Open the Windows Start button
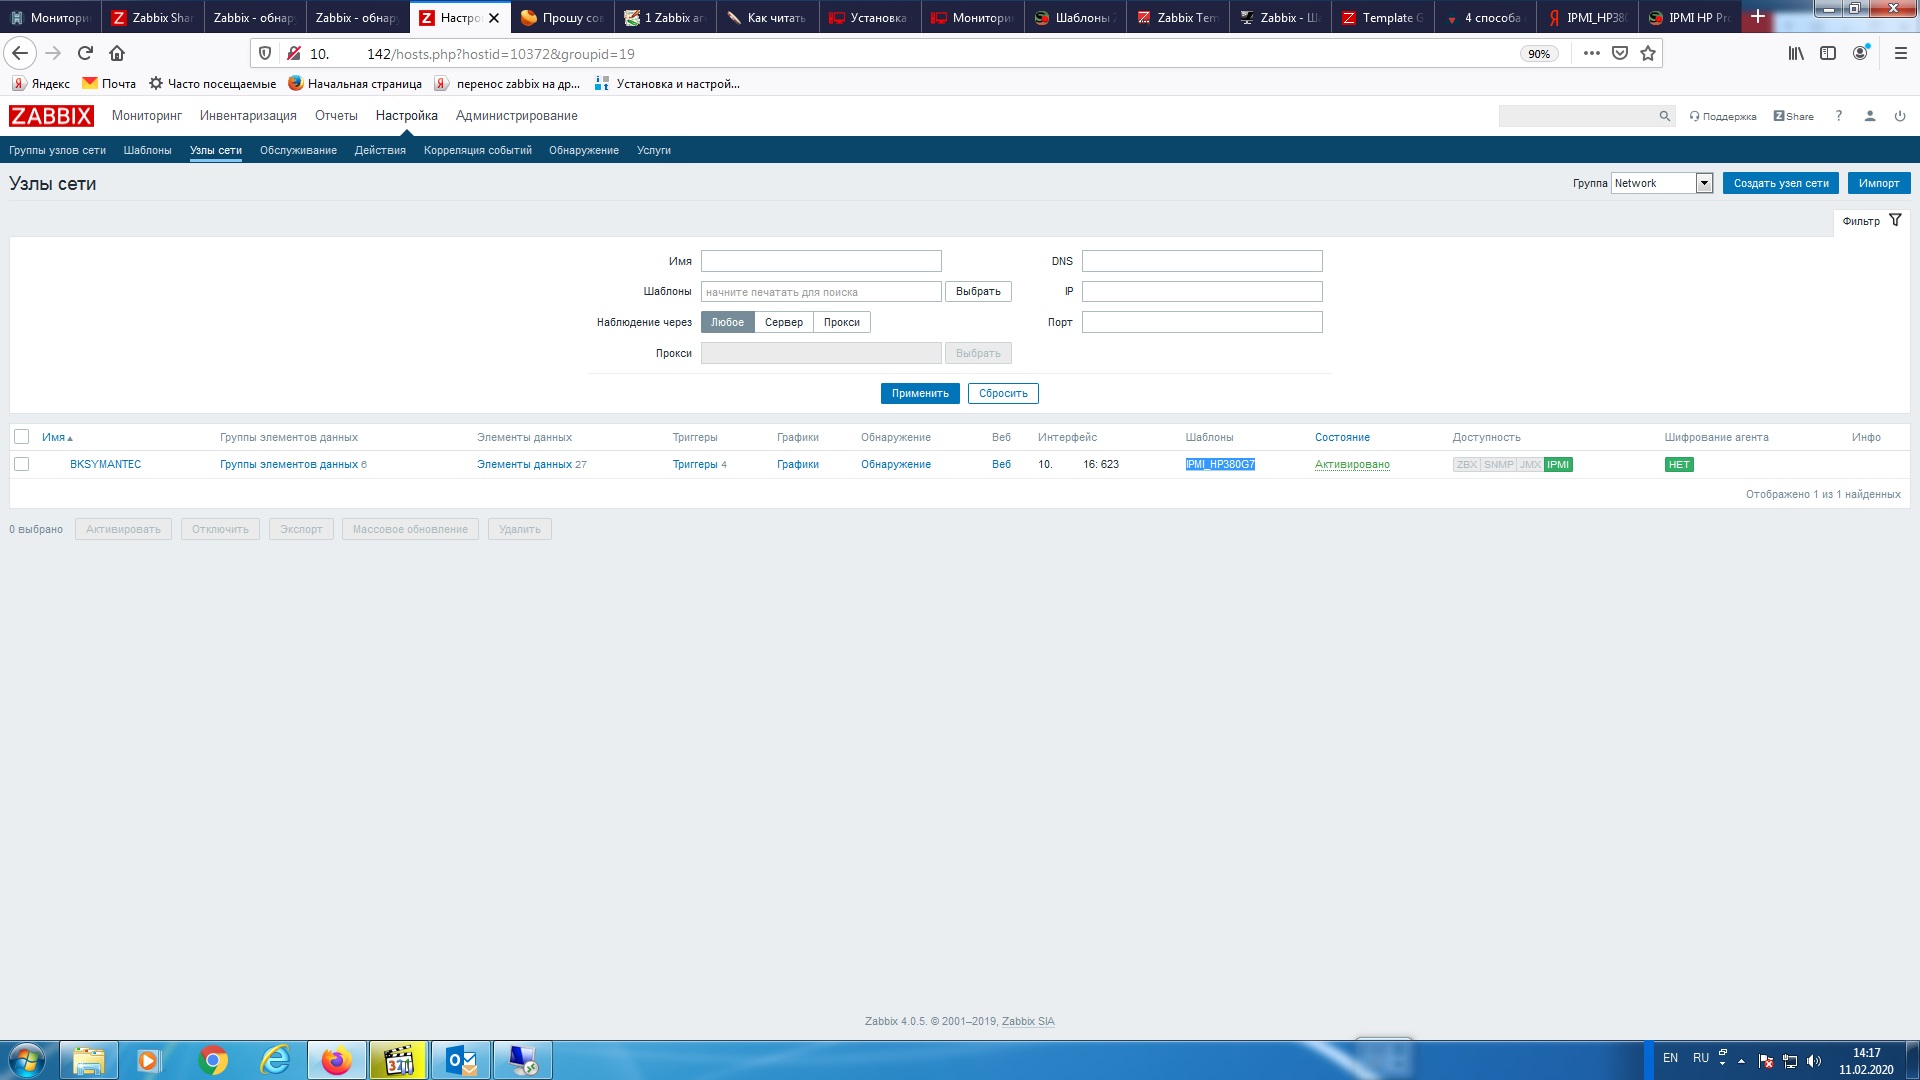 pos(27,1060)
